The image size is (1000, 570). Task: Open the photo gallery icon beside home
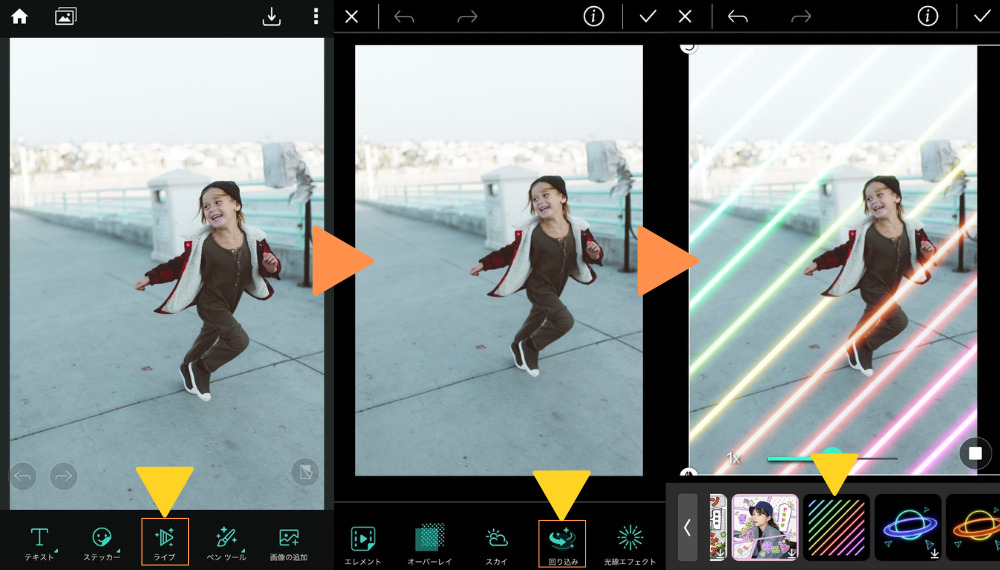66,17
